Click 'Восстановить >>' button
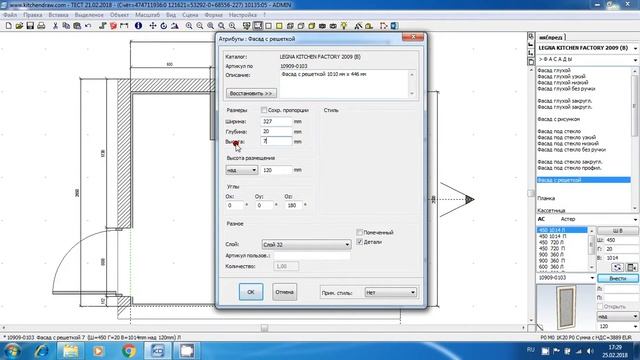 click(251, 93)
